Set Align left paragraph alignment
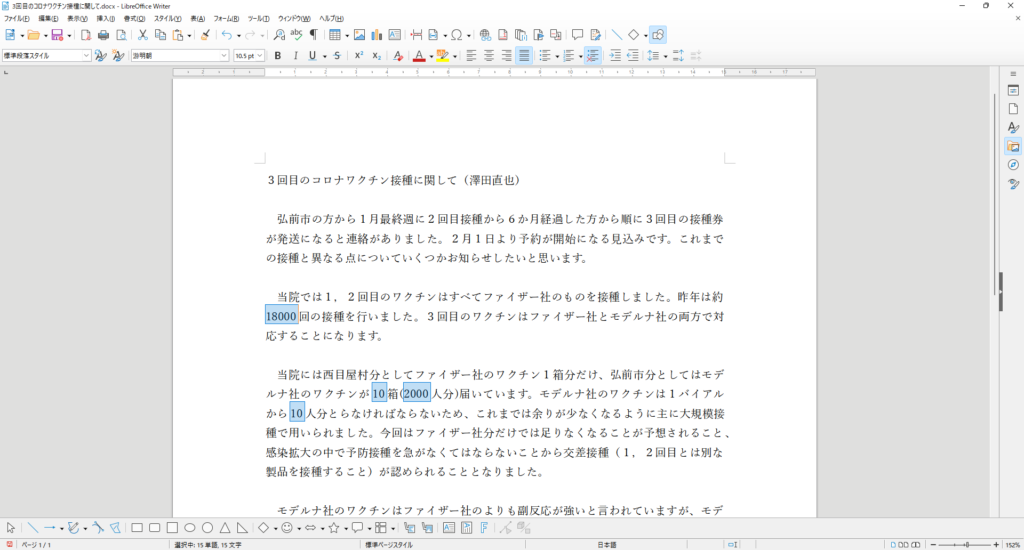Screen dimensions: 1024x550 click(x=471, y=56)
